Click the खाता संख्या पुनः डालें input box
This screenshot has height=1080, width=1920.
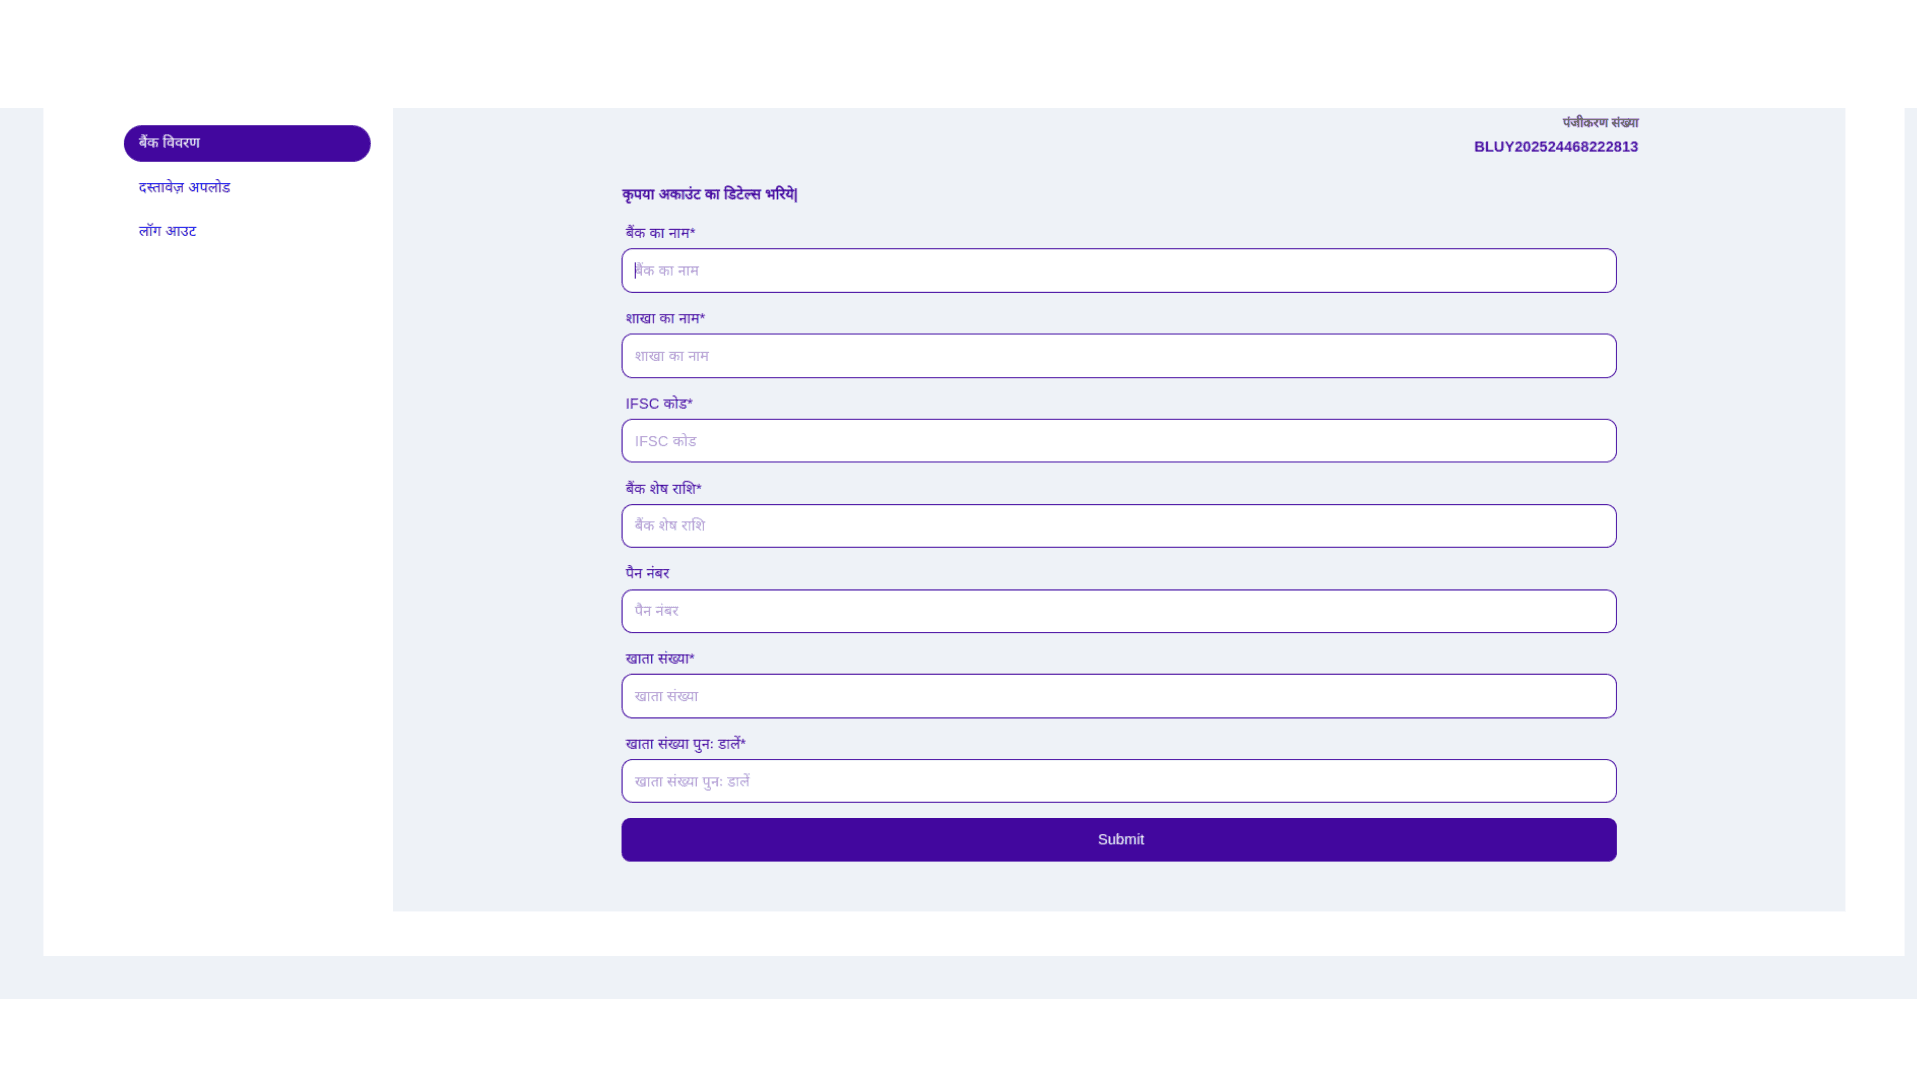pyautogui.click(x=1118, y=781)
